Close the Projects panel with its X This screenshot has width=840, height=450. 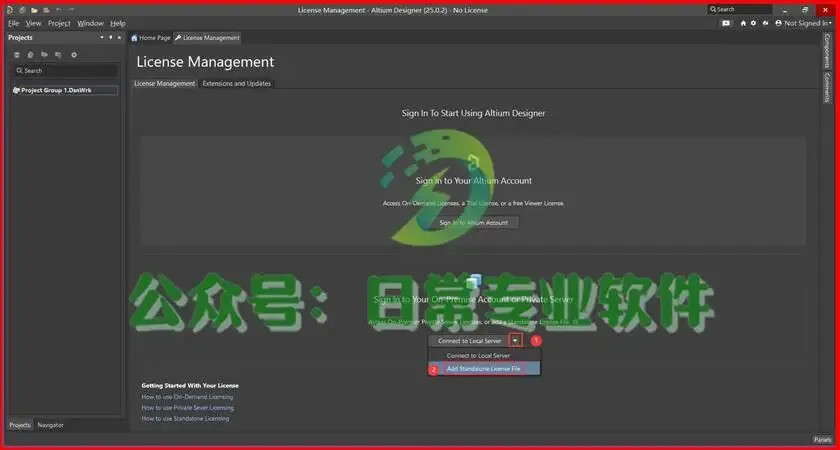[119, 38]
